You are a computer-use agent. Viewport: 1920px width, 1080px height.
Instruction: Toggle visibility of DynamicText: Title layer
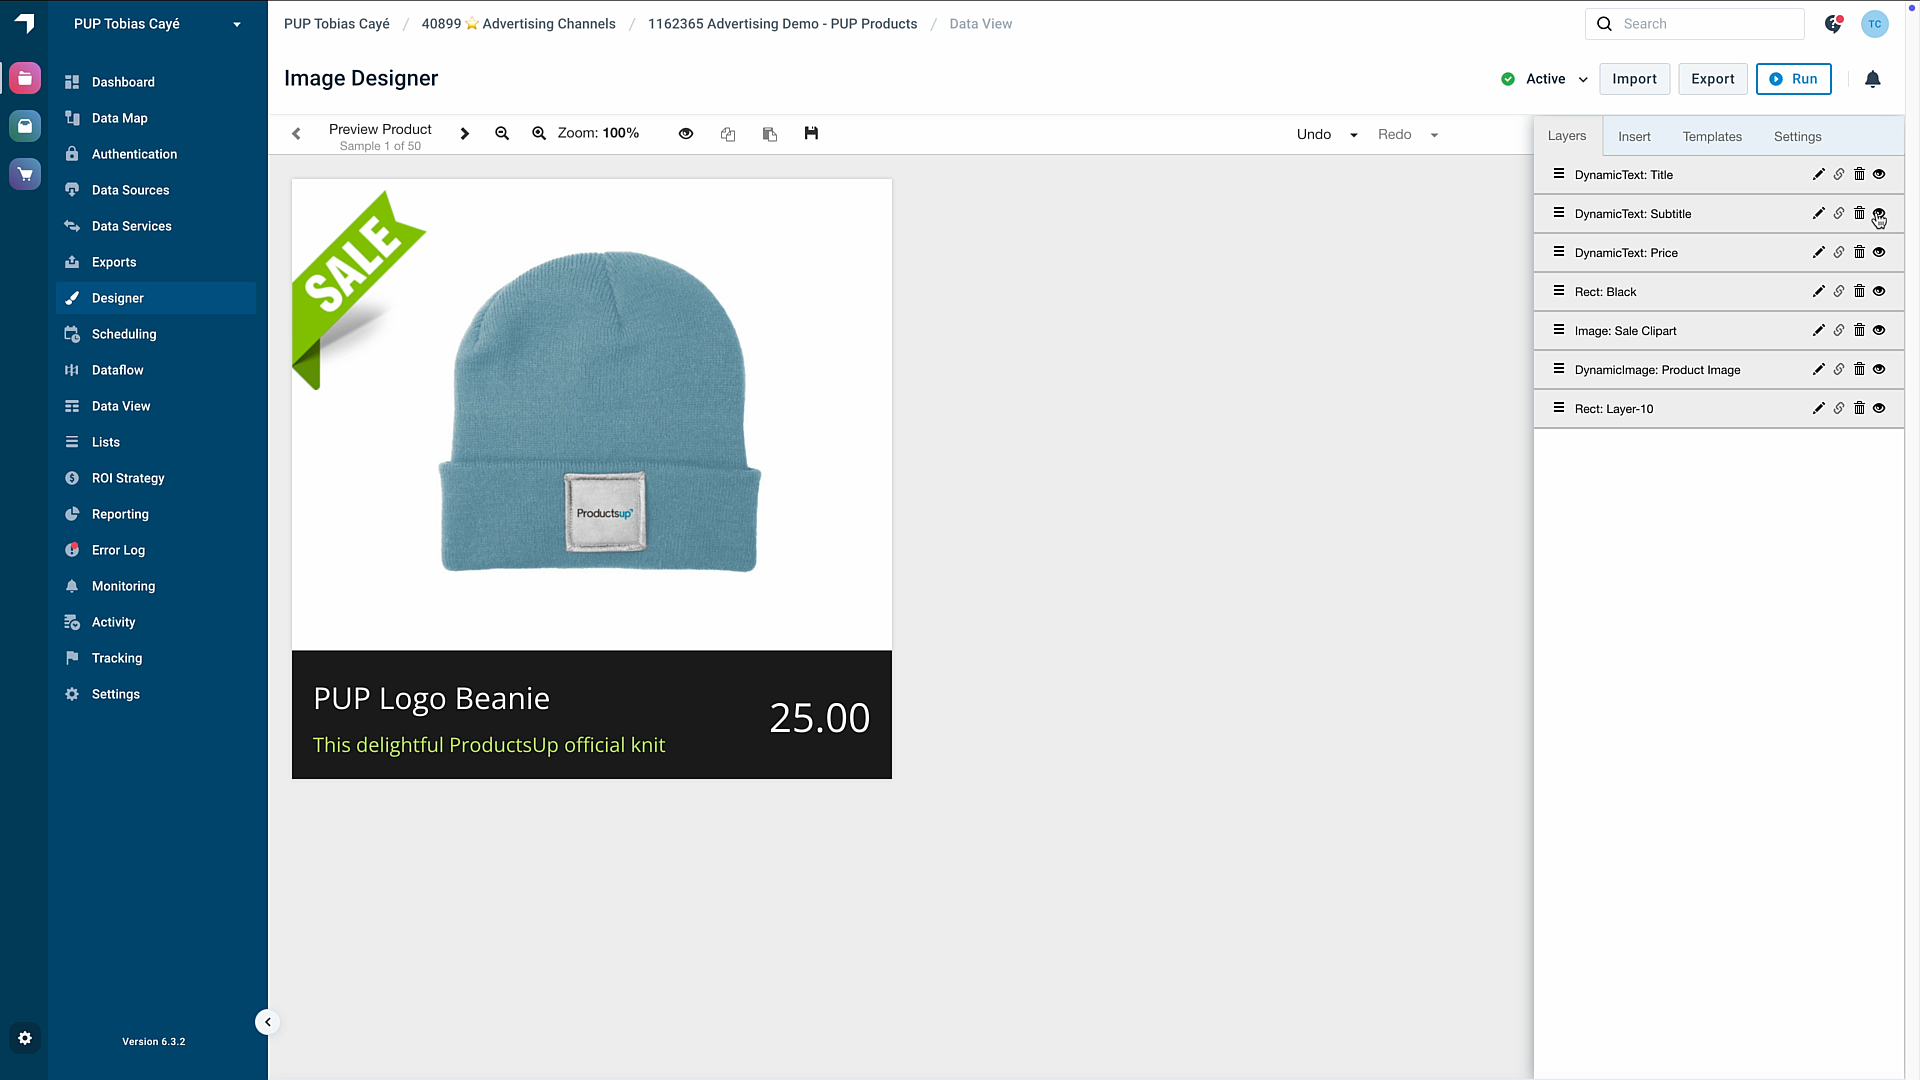click(x=1879, y=174)
